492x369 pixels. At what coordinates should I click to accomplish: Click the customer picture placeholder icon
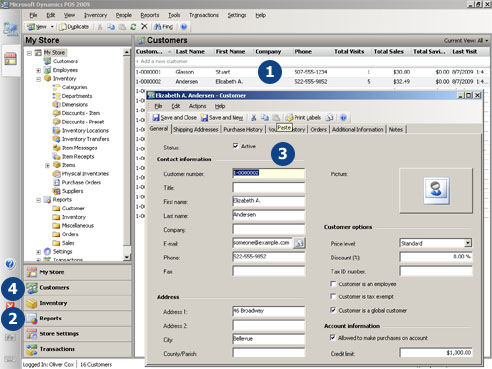pos(436,191)
